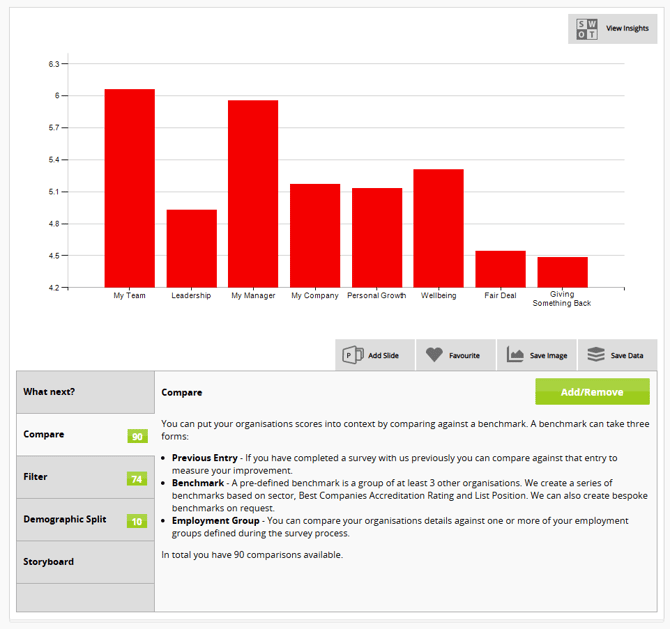
Task: Click the PowerPoint Add Slide icon
Action: (353, 355)
